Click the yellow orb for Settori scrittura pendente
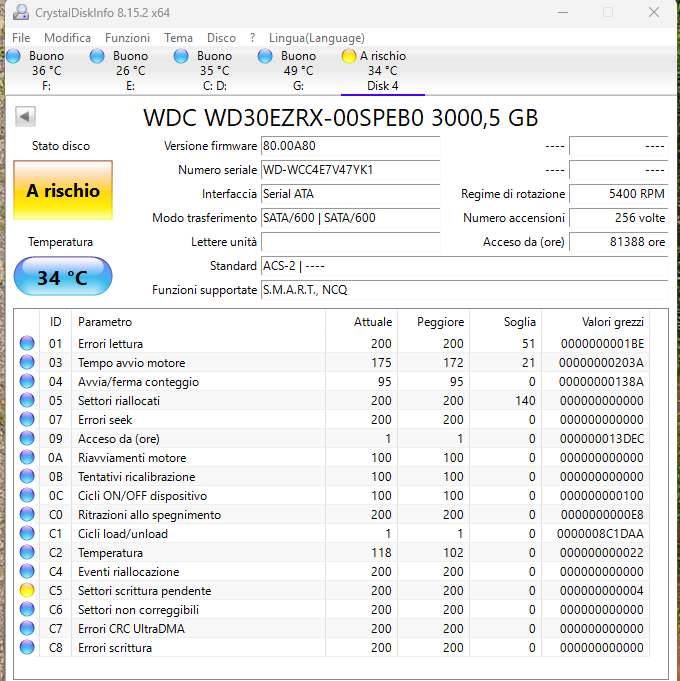 point(27,590)
